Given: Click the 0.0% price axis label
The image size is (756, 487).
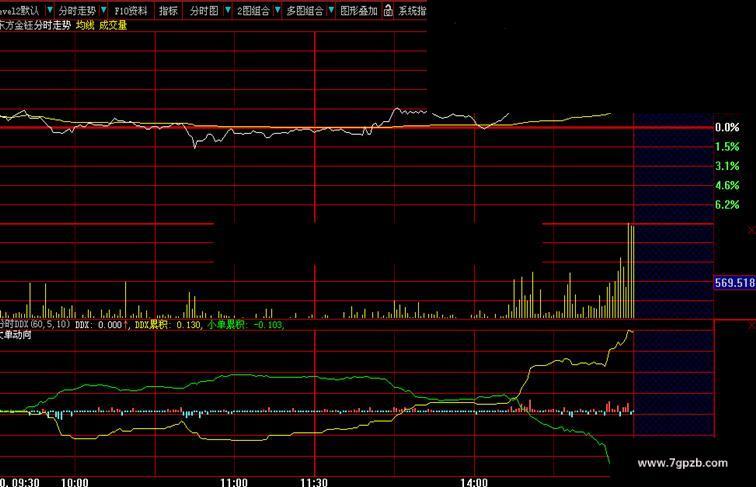Looking at the screenshot, I should (x=727, y=127).
